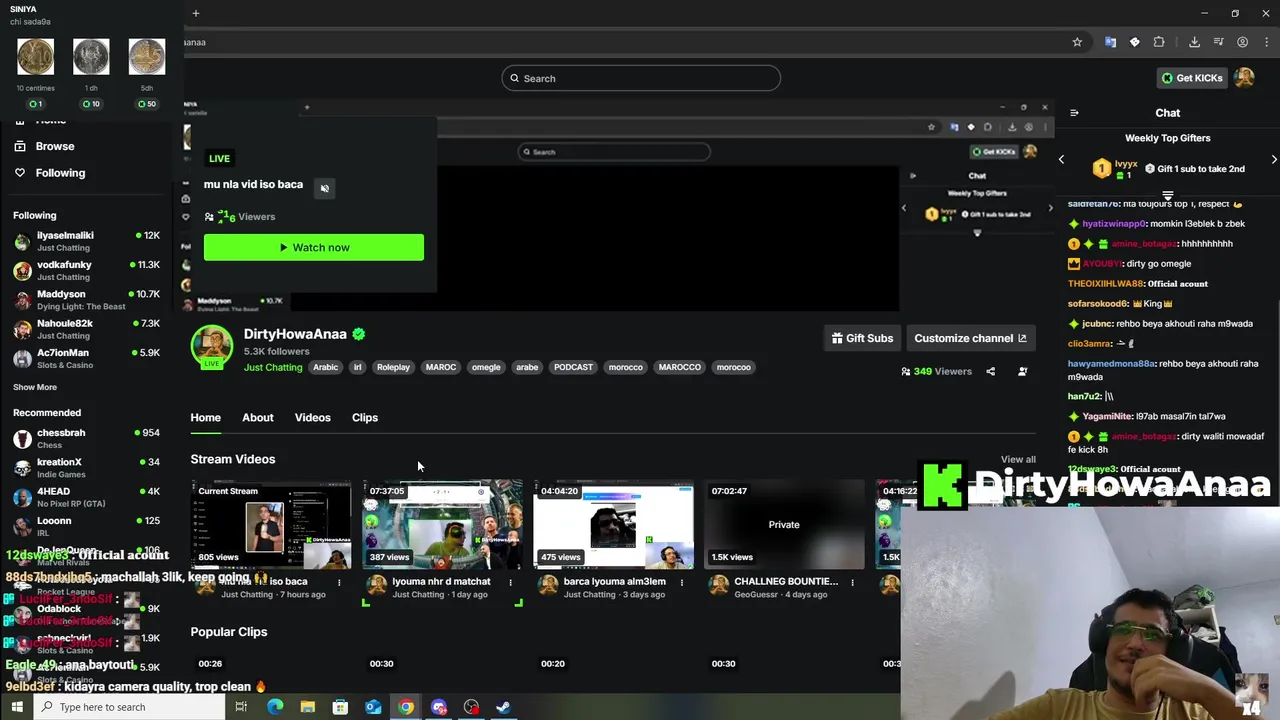The width and height of the screenshot is (1280, 720).
Task: Open the kreationX recommended channel
Action: (x=86, y=468)
